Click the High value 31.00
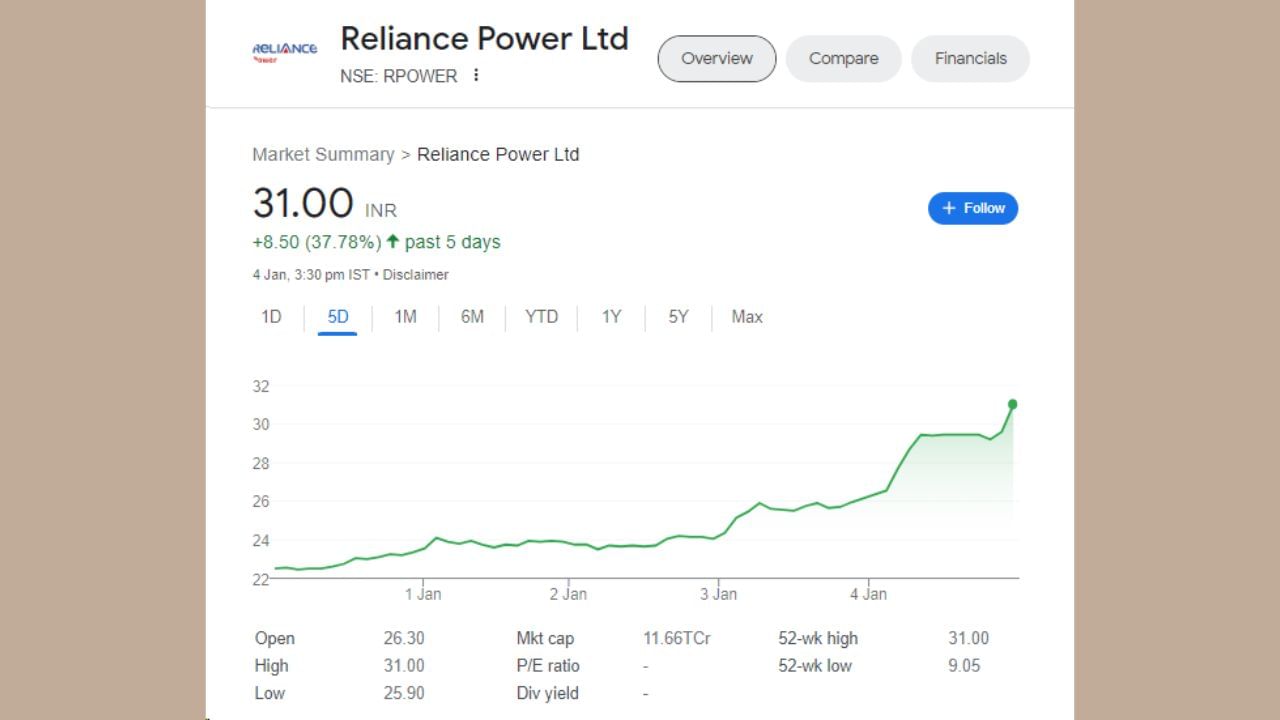1280x720 pixels. point(404,665)
